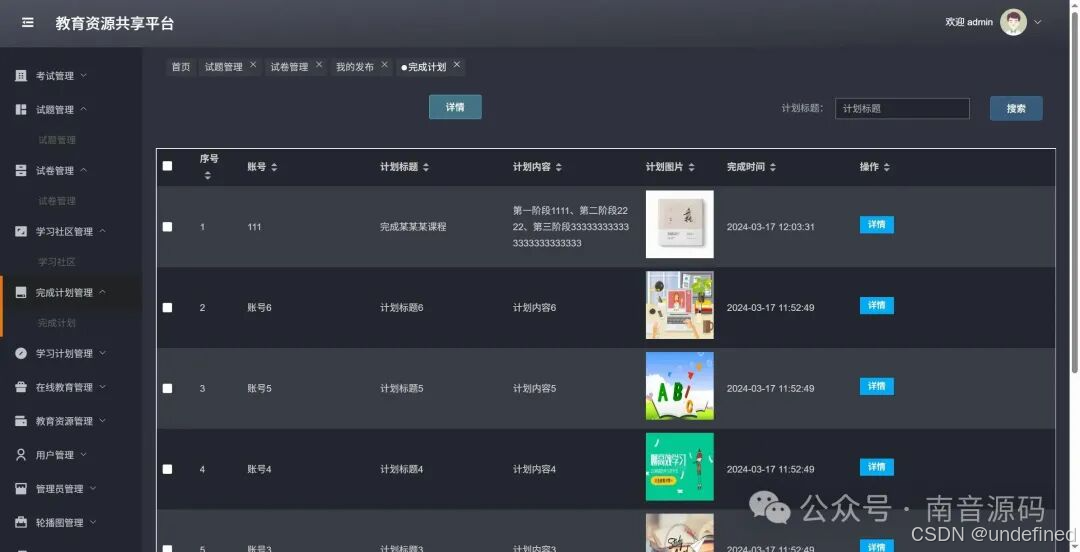This screenshot has height=552, width=1080.
Task: Click the 学习计划管理 sidebar icon
Action: pyautogui.click(x=21, y=353)
